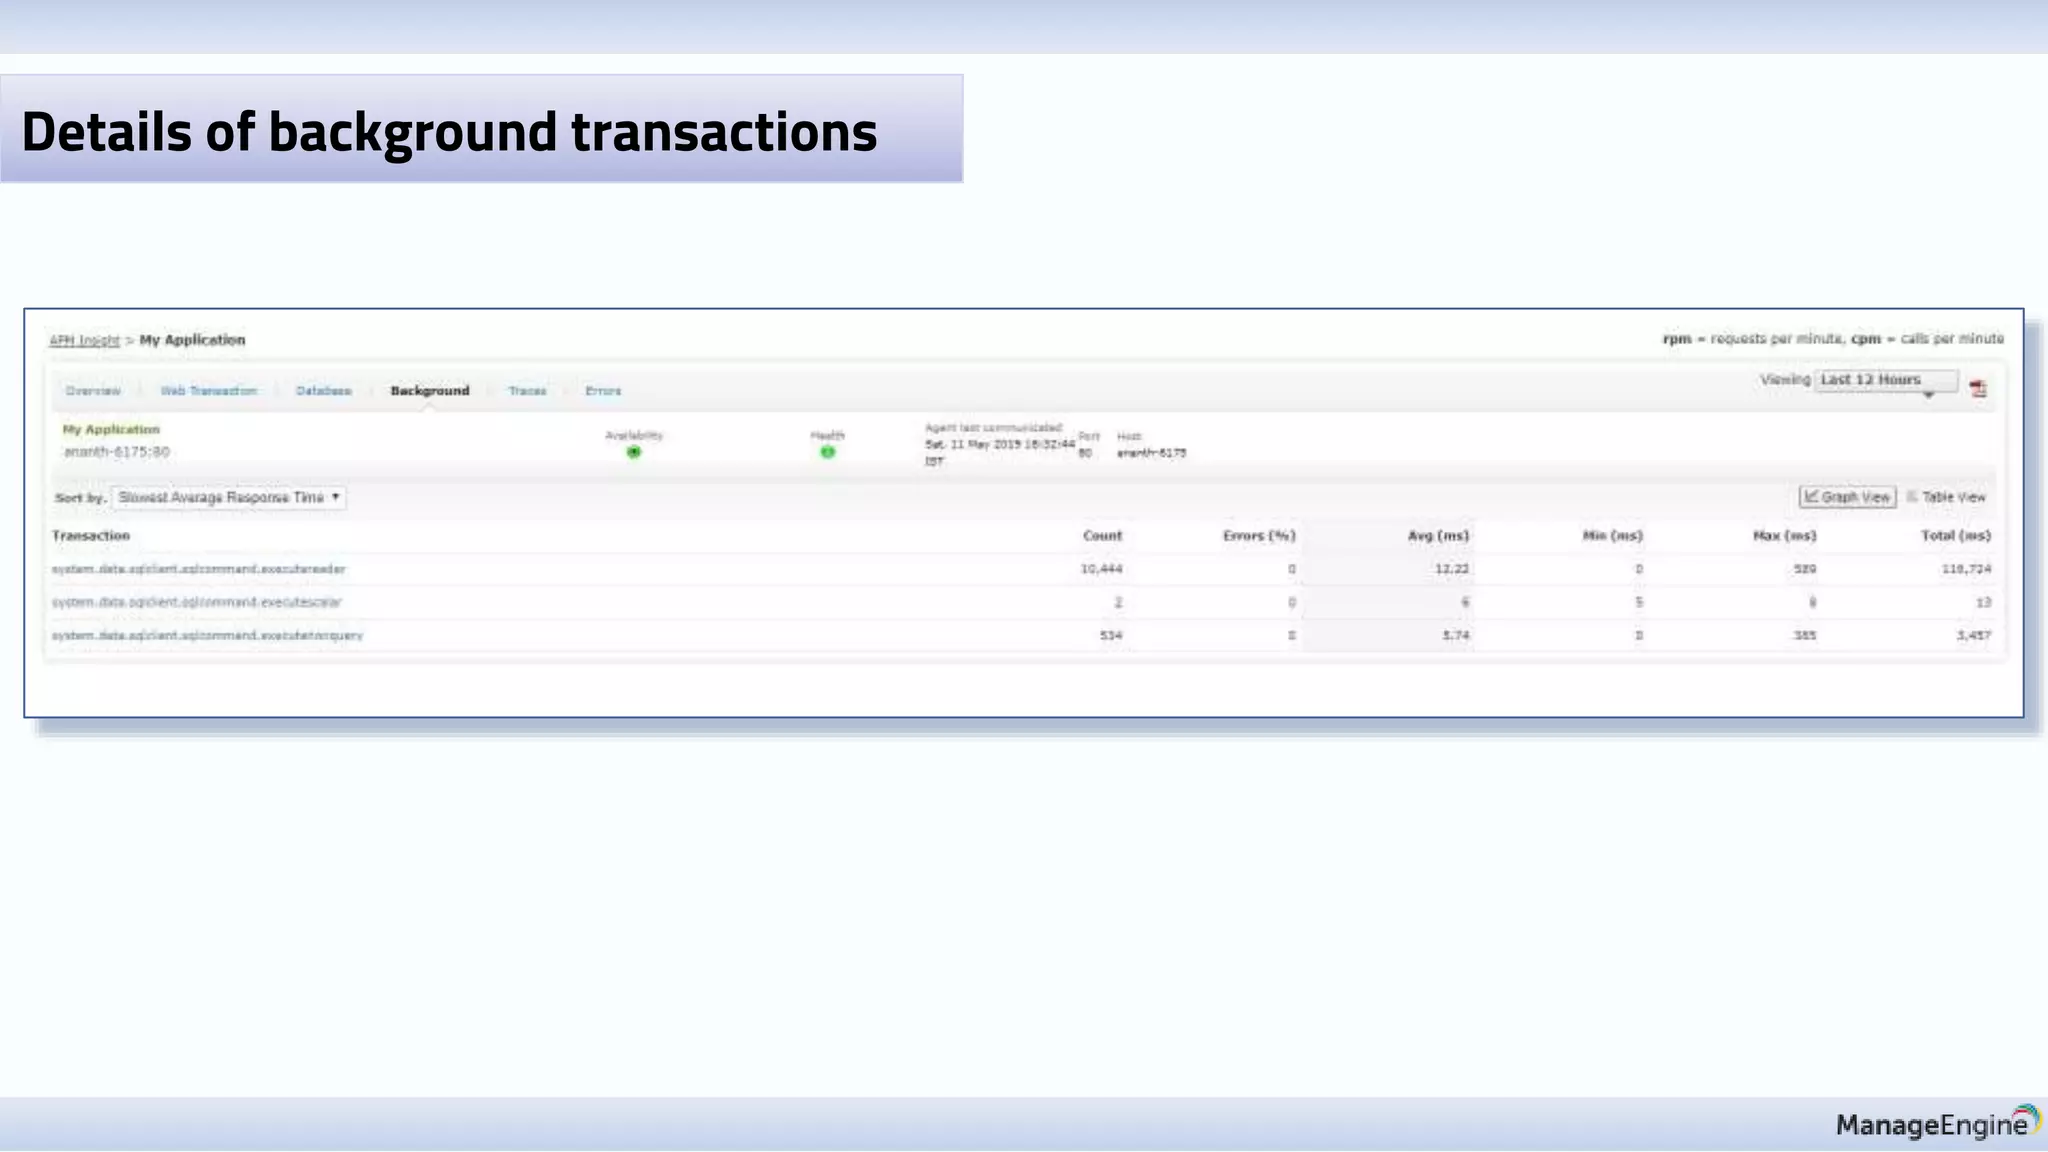Select the 10,444 count cell

pyautogui.click(x=1101, y=569)
